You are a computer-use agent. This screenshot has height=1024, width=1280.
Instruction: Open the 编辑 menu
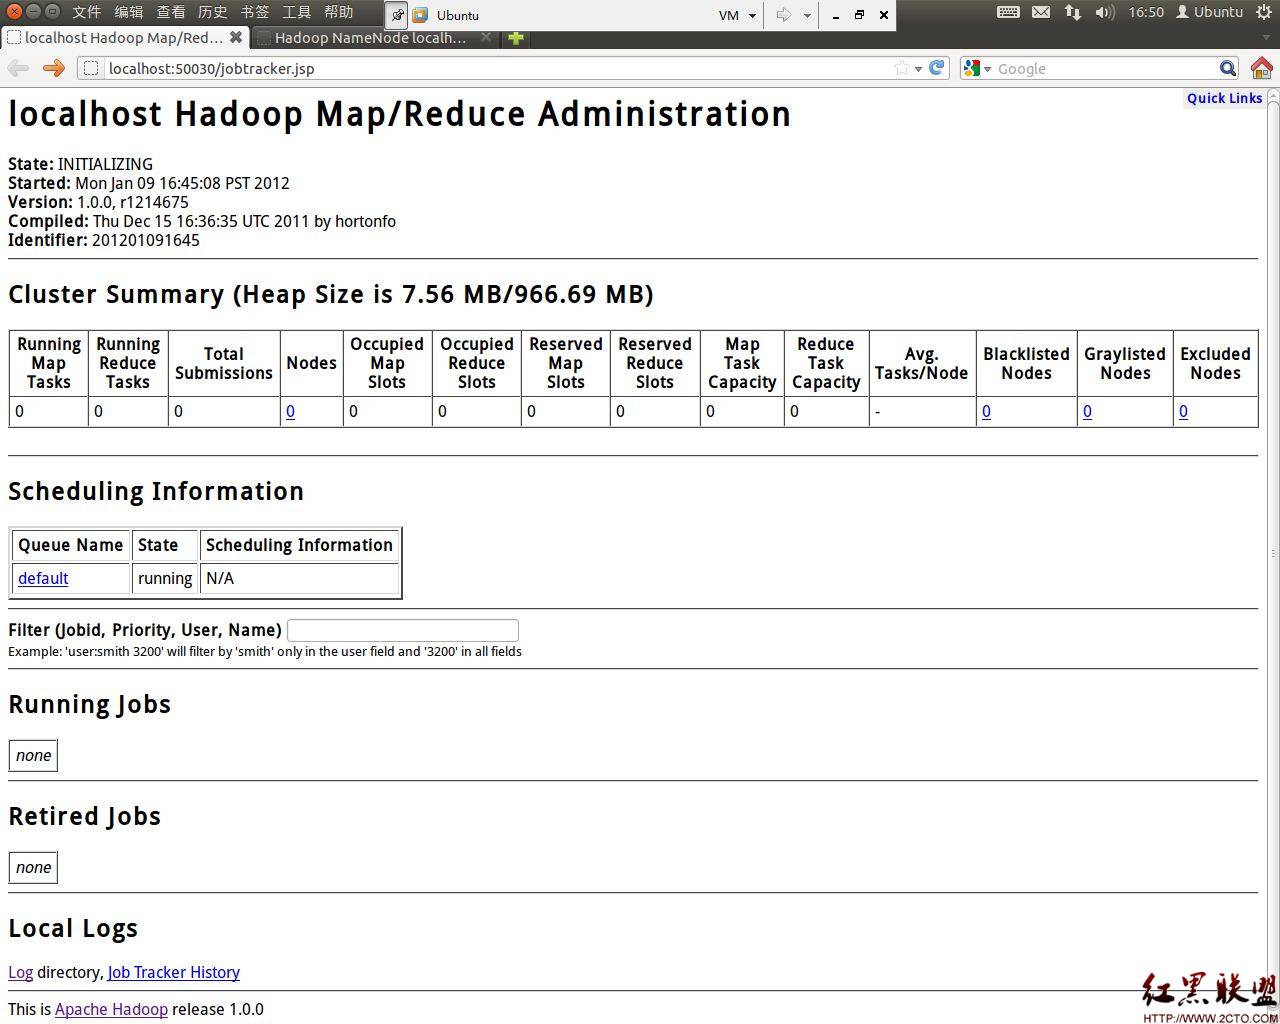[129, 12]
